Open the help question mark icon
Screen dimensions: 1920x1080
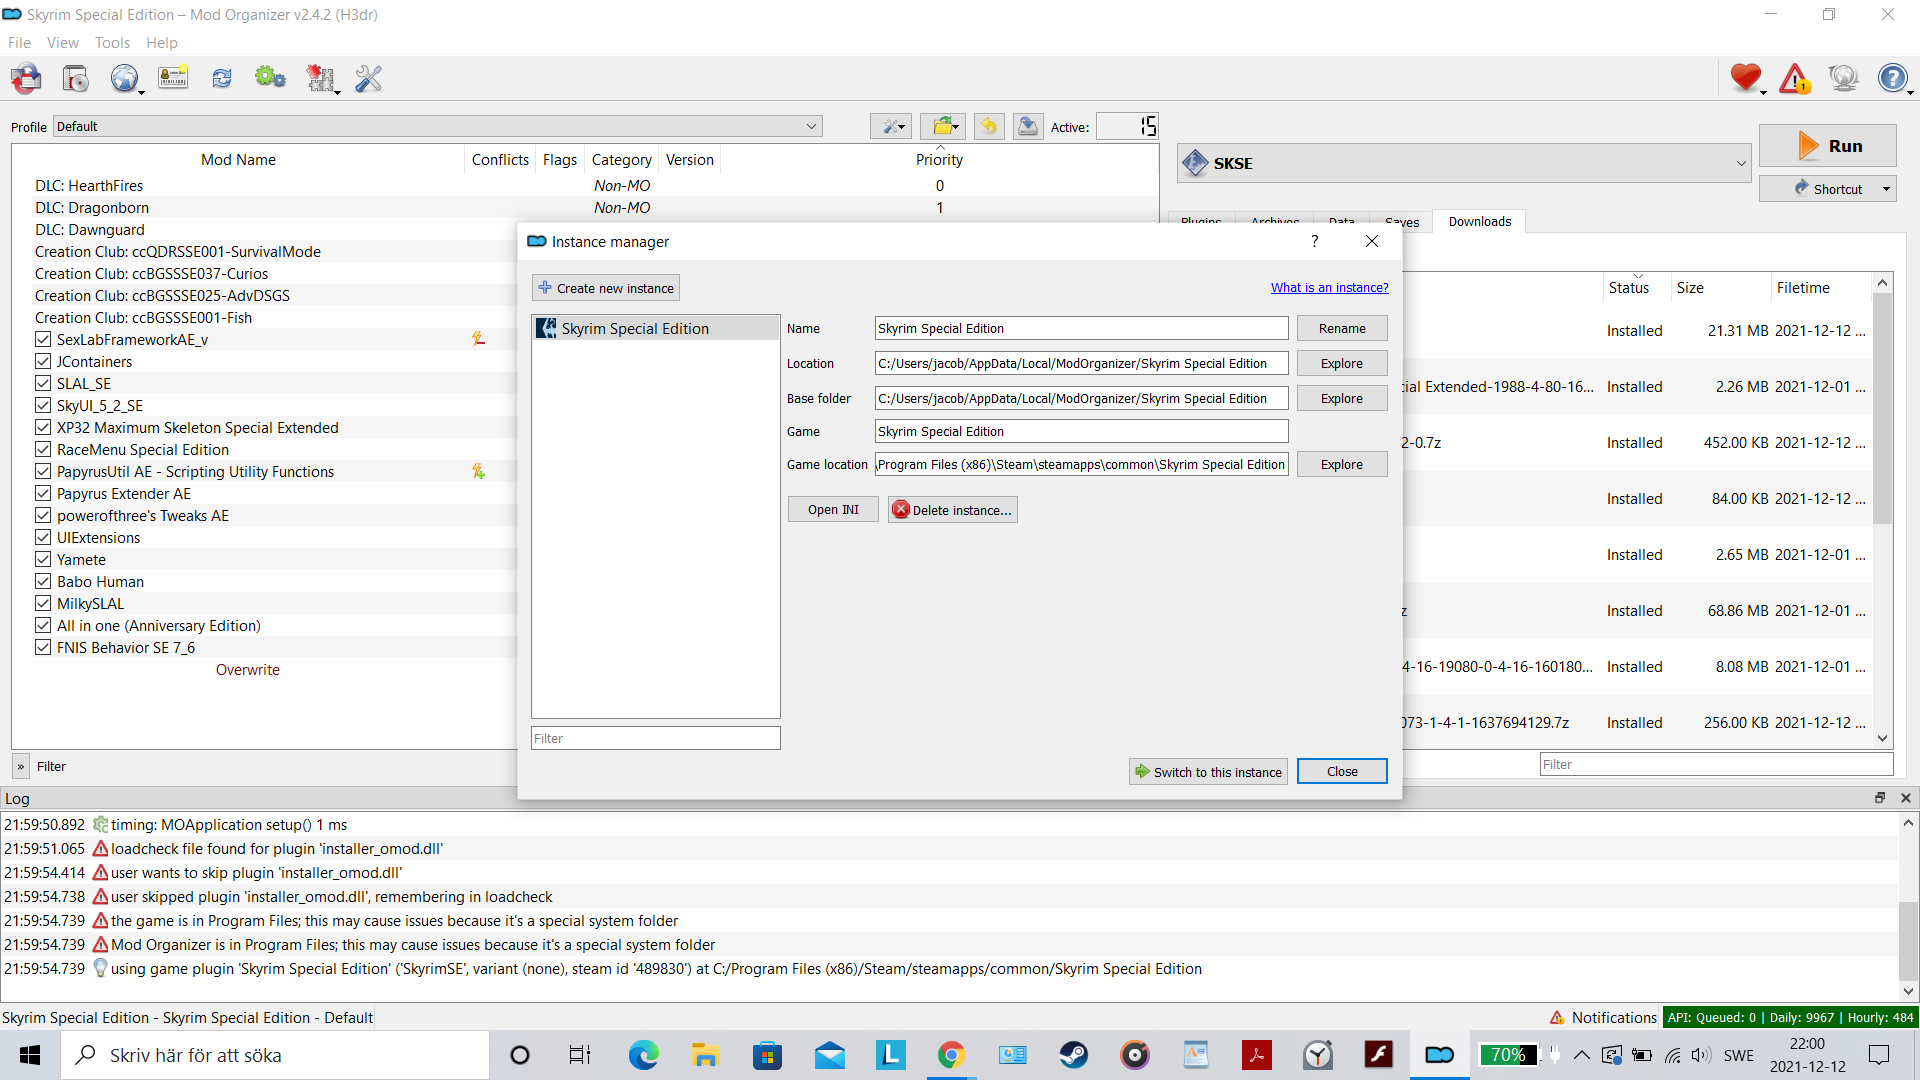pyautogui.click(x=1893, y=78)
